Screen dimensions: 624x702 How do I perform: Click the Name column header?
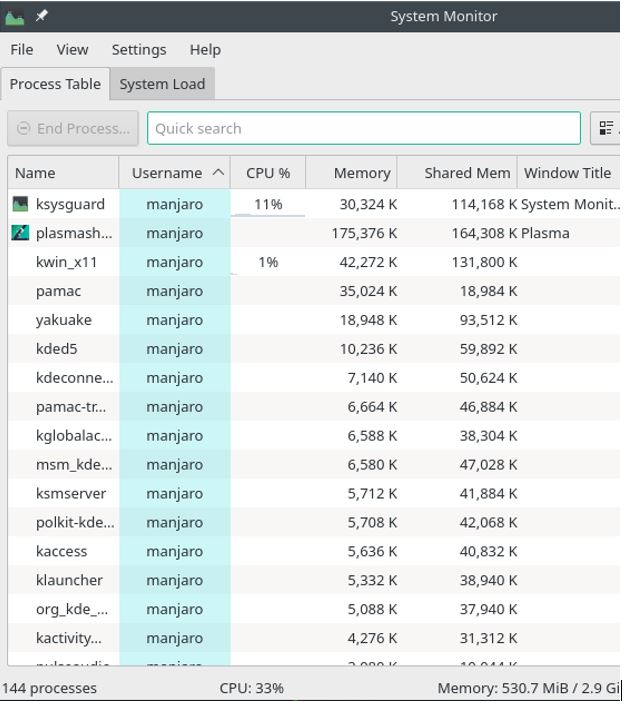pos(62,173)
